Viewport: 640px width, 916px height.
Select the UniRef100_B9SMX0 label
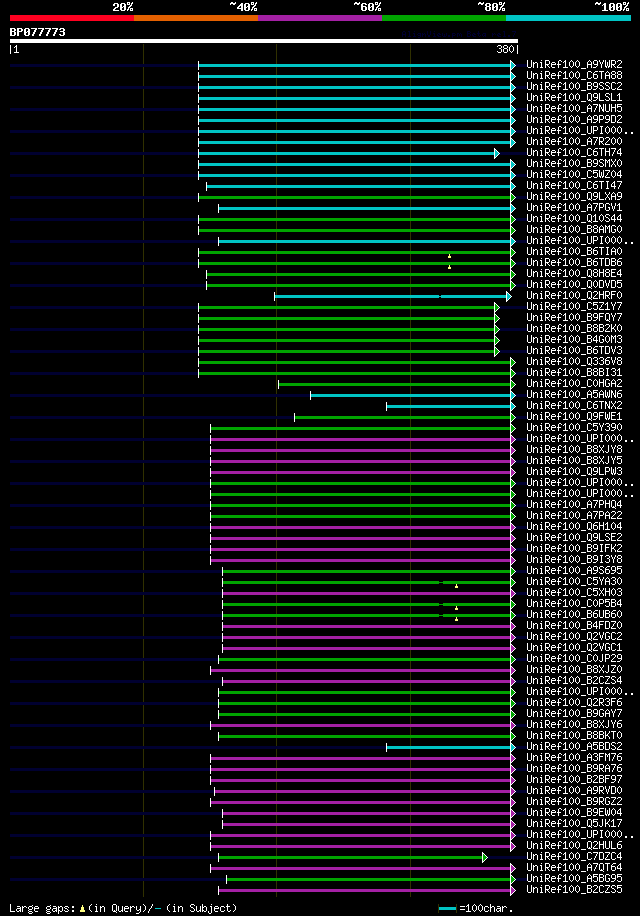coord(574,164)
